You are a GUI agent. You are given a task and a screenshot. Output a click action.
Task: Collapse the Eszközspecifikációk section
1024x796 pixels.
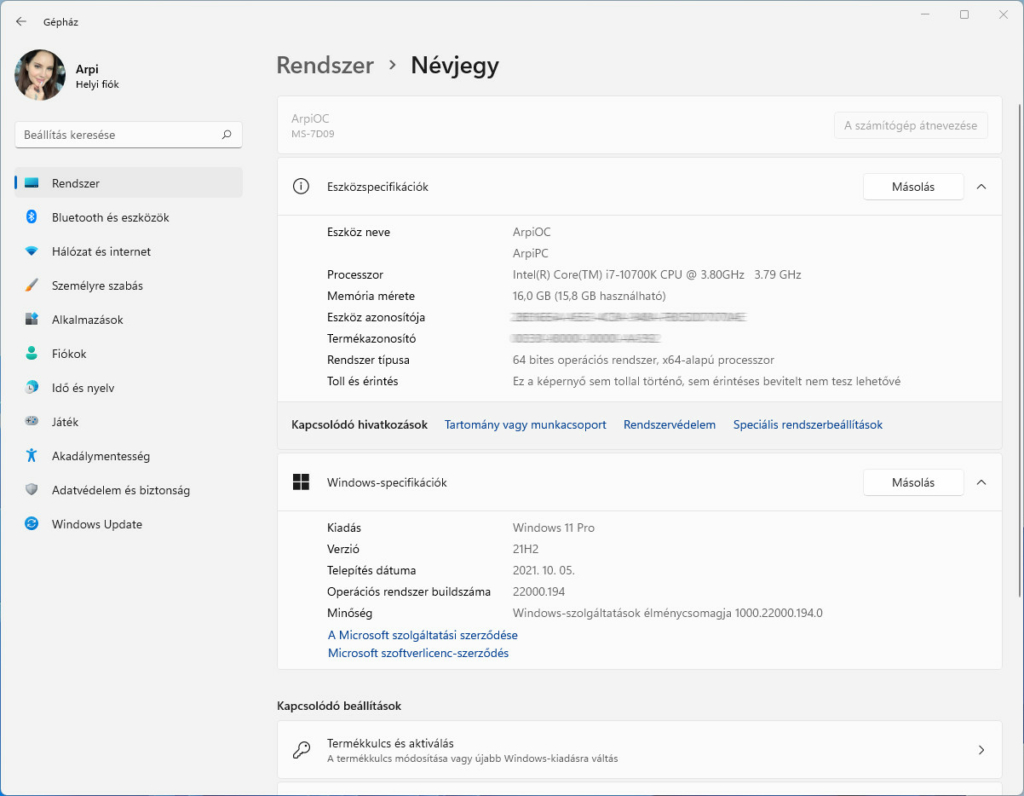pos(981,187)
